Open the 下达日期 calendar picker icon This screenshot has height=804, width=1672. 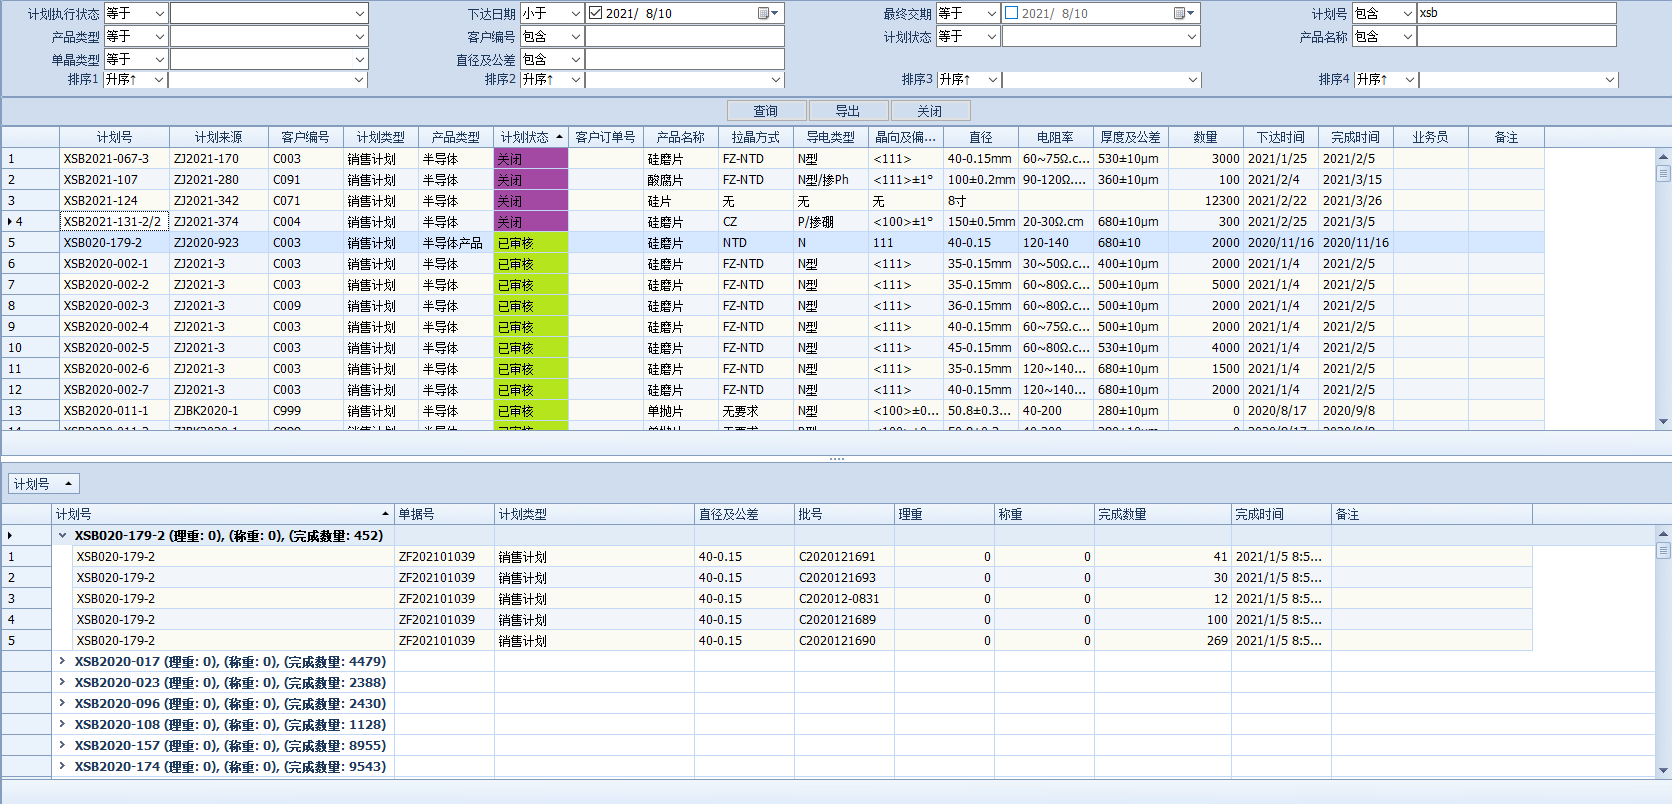point(768,13)
